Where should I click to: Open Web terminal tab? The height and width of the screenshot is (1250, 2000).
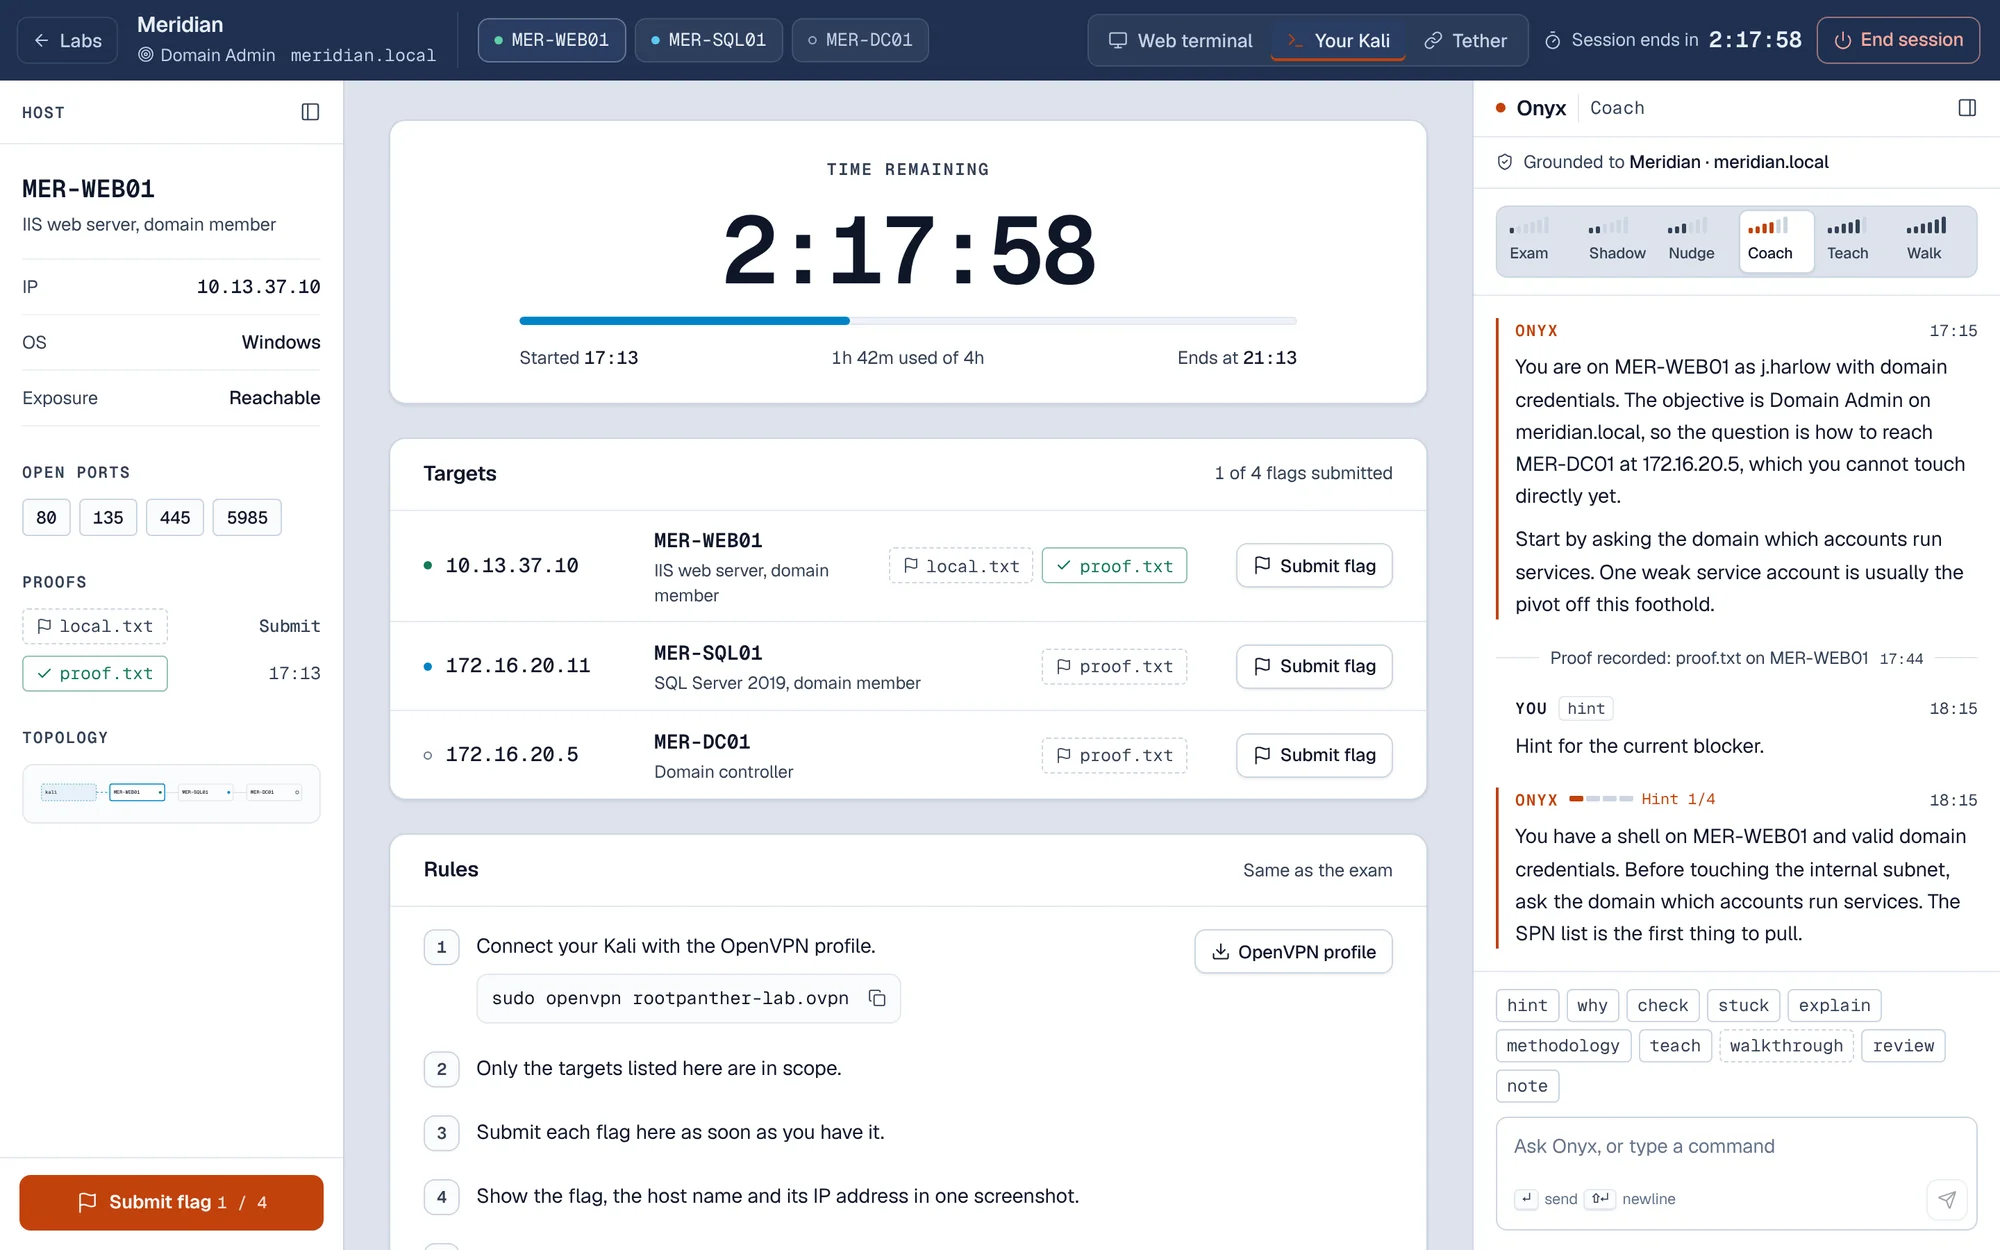(x=1180, y=40)
